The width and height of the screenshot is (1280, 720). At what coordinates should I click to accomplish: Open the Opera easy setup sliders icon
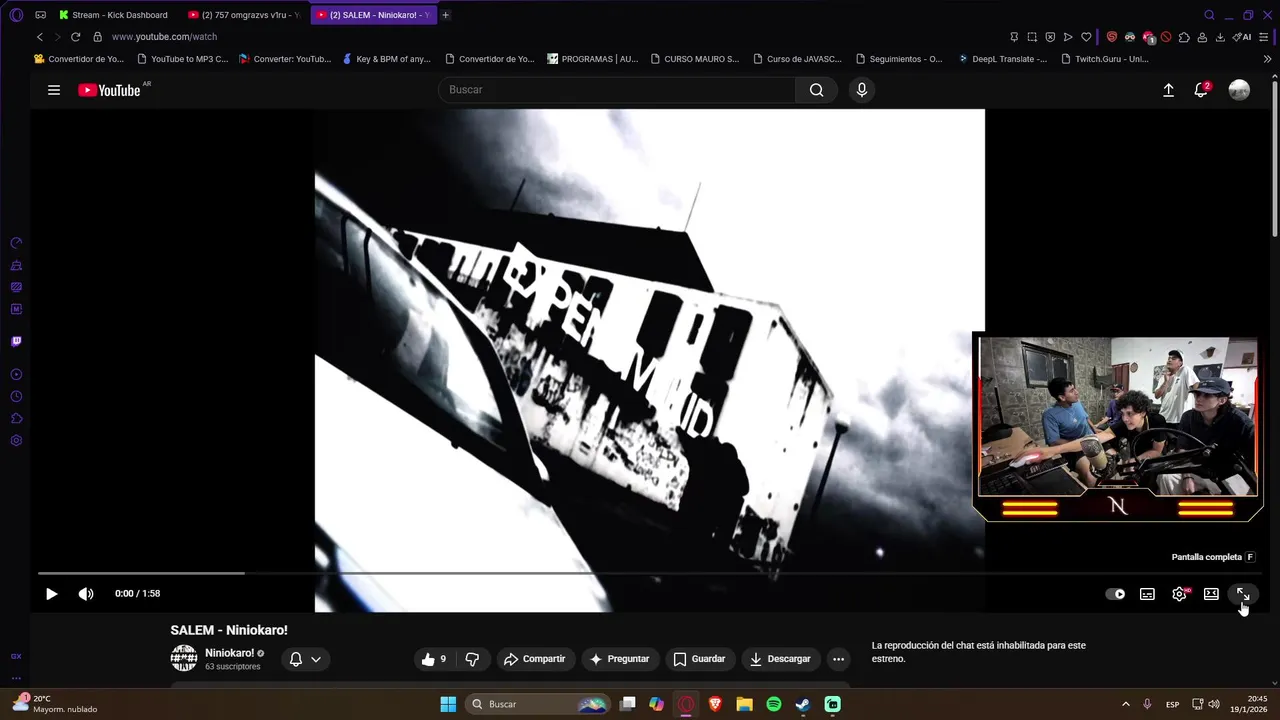coord(1265,37)
